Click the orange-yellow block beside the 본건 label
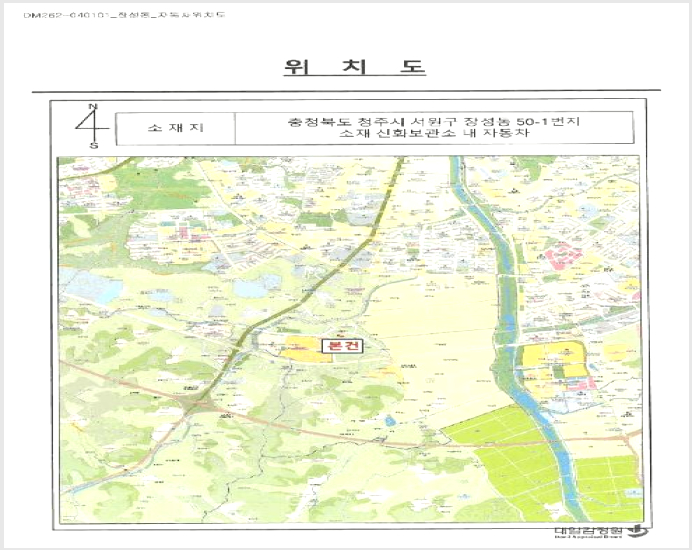The height and width of the screenshot is (550, 692). coord(303,350)
